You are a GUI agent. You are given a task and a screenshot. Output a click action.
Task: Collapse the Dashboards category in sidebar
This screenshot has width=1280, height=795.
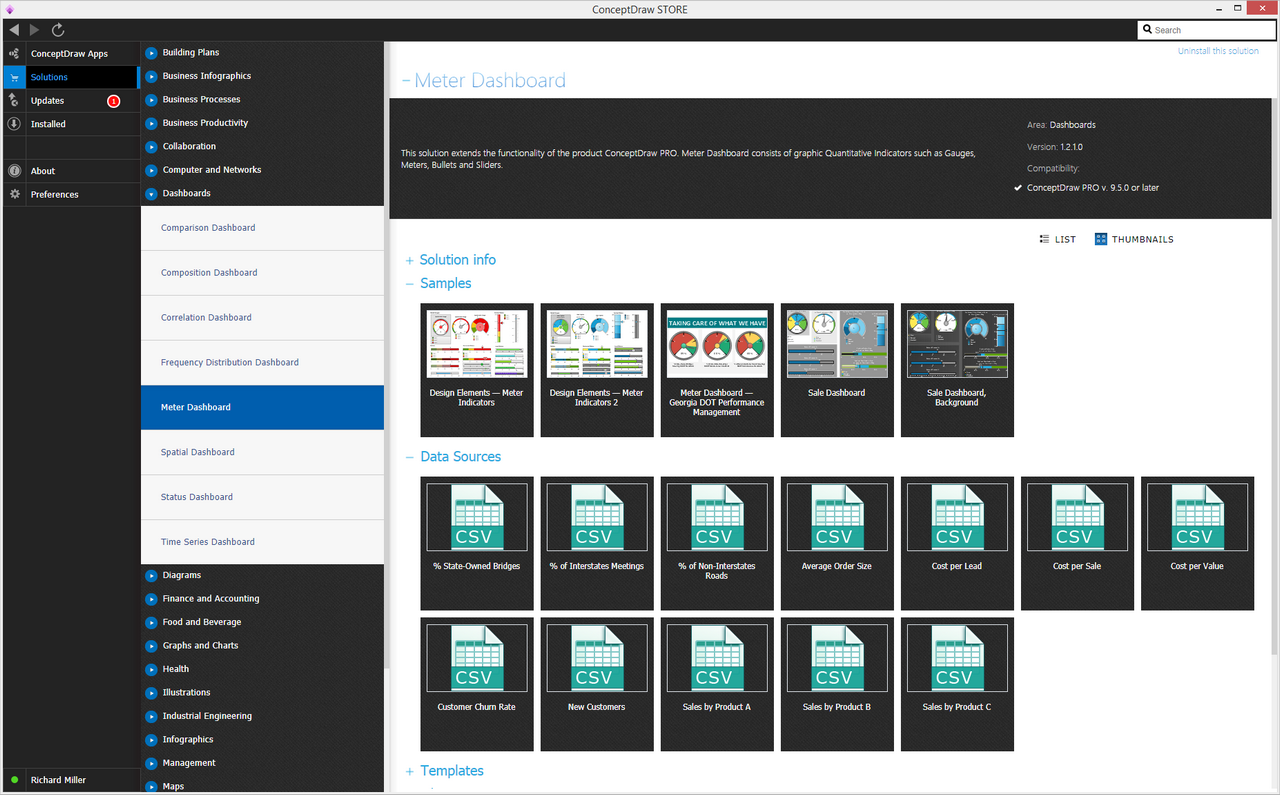pos(186,193)
